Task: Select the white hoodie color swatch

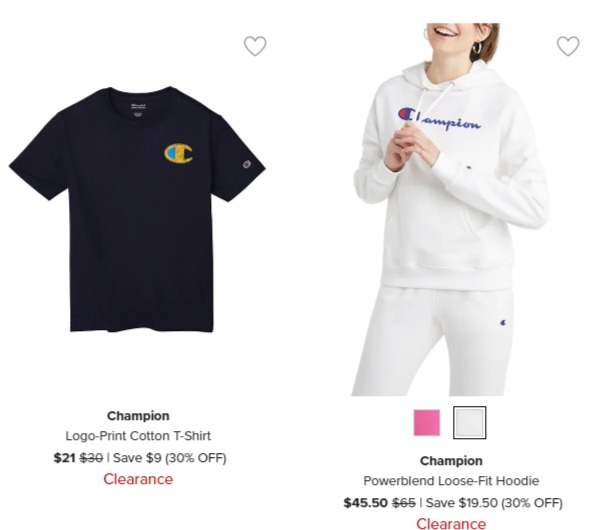Action: pyautogui.click(x=470, y=423)
